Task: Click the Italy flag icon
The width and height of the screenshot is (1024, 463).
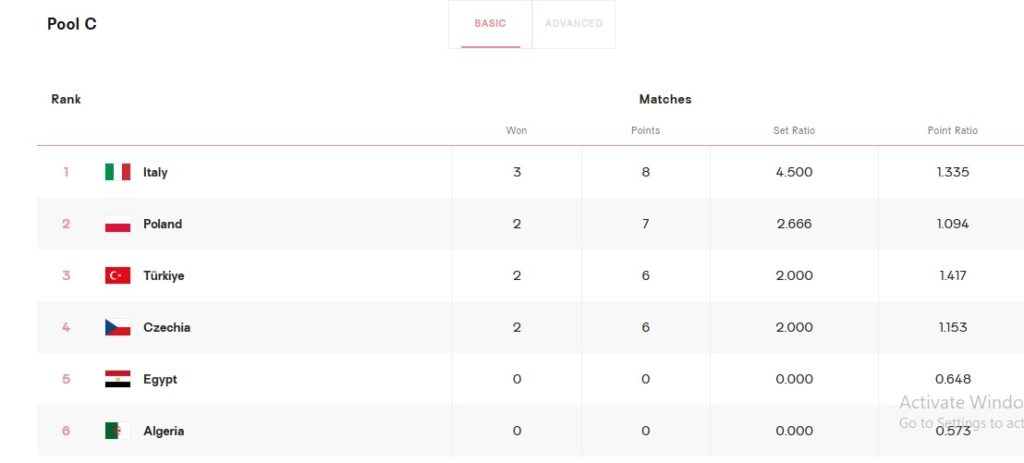Action: [117, 172]
